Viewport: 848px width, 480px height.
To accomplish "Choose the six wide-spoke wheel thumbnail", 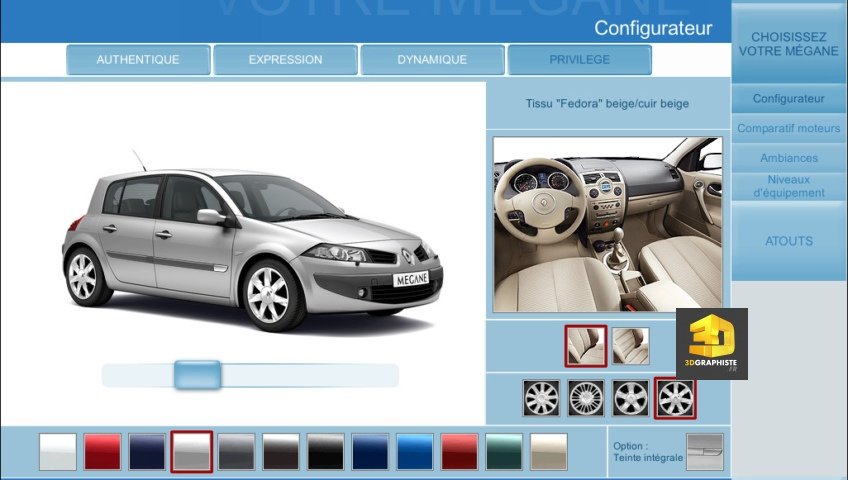I will [x=631, y=398].
